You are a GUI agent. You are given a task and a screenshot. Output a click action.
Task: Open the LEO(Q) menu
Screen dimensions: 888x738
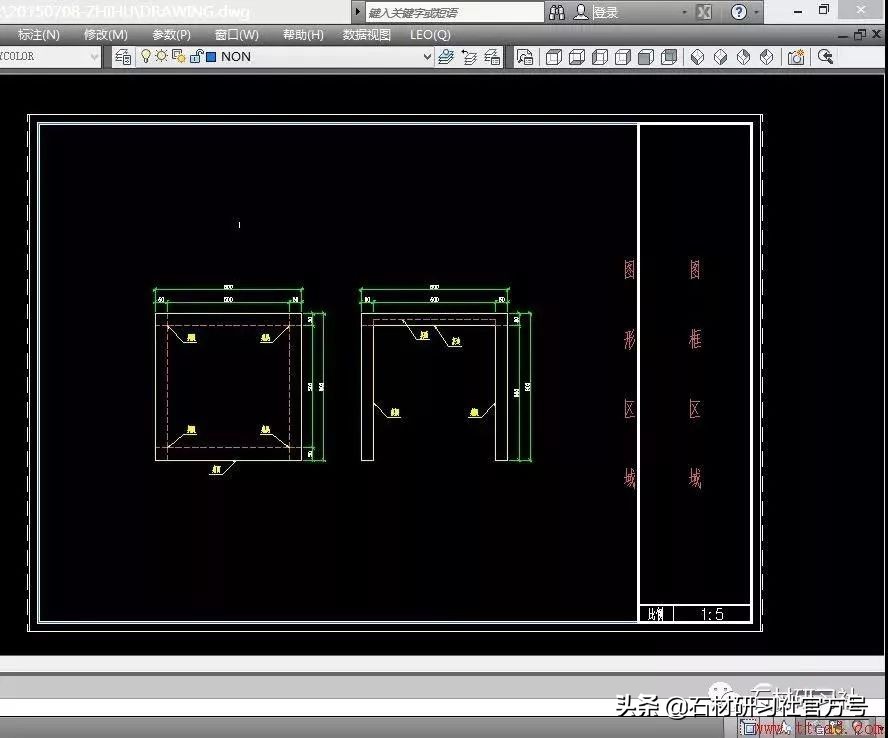[x=430, y=35]
